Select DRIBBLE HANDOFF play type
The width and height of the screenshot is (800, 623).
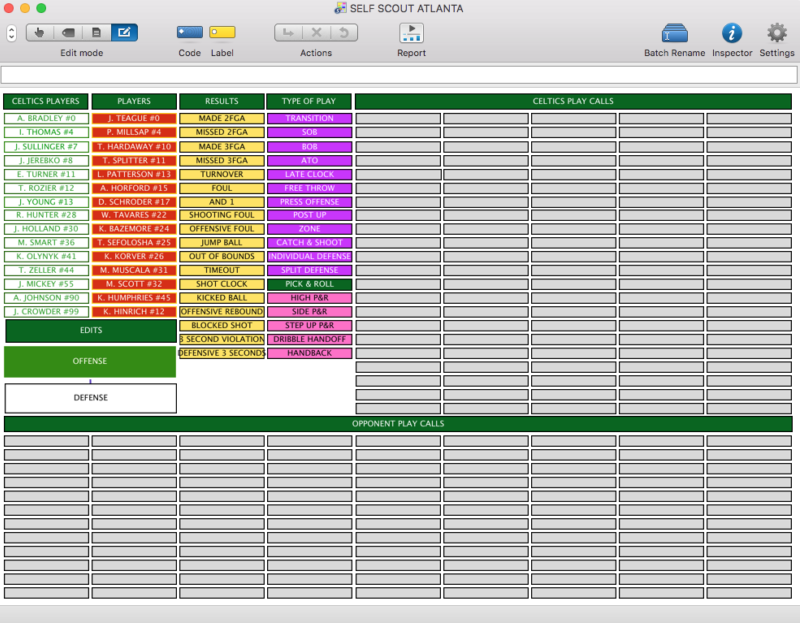point(310,339)
